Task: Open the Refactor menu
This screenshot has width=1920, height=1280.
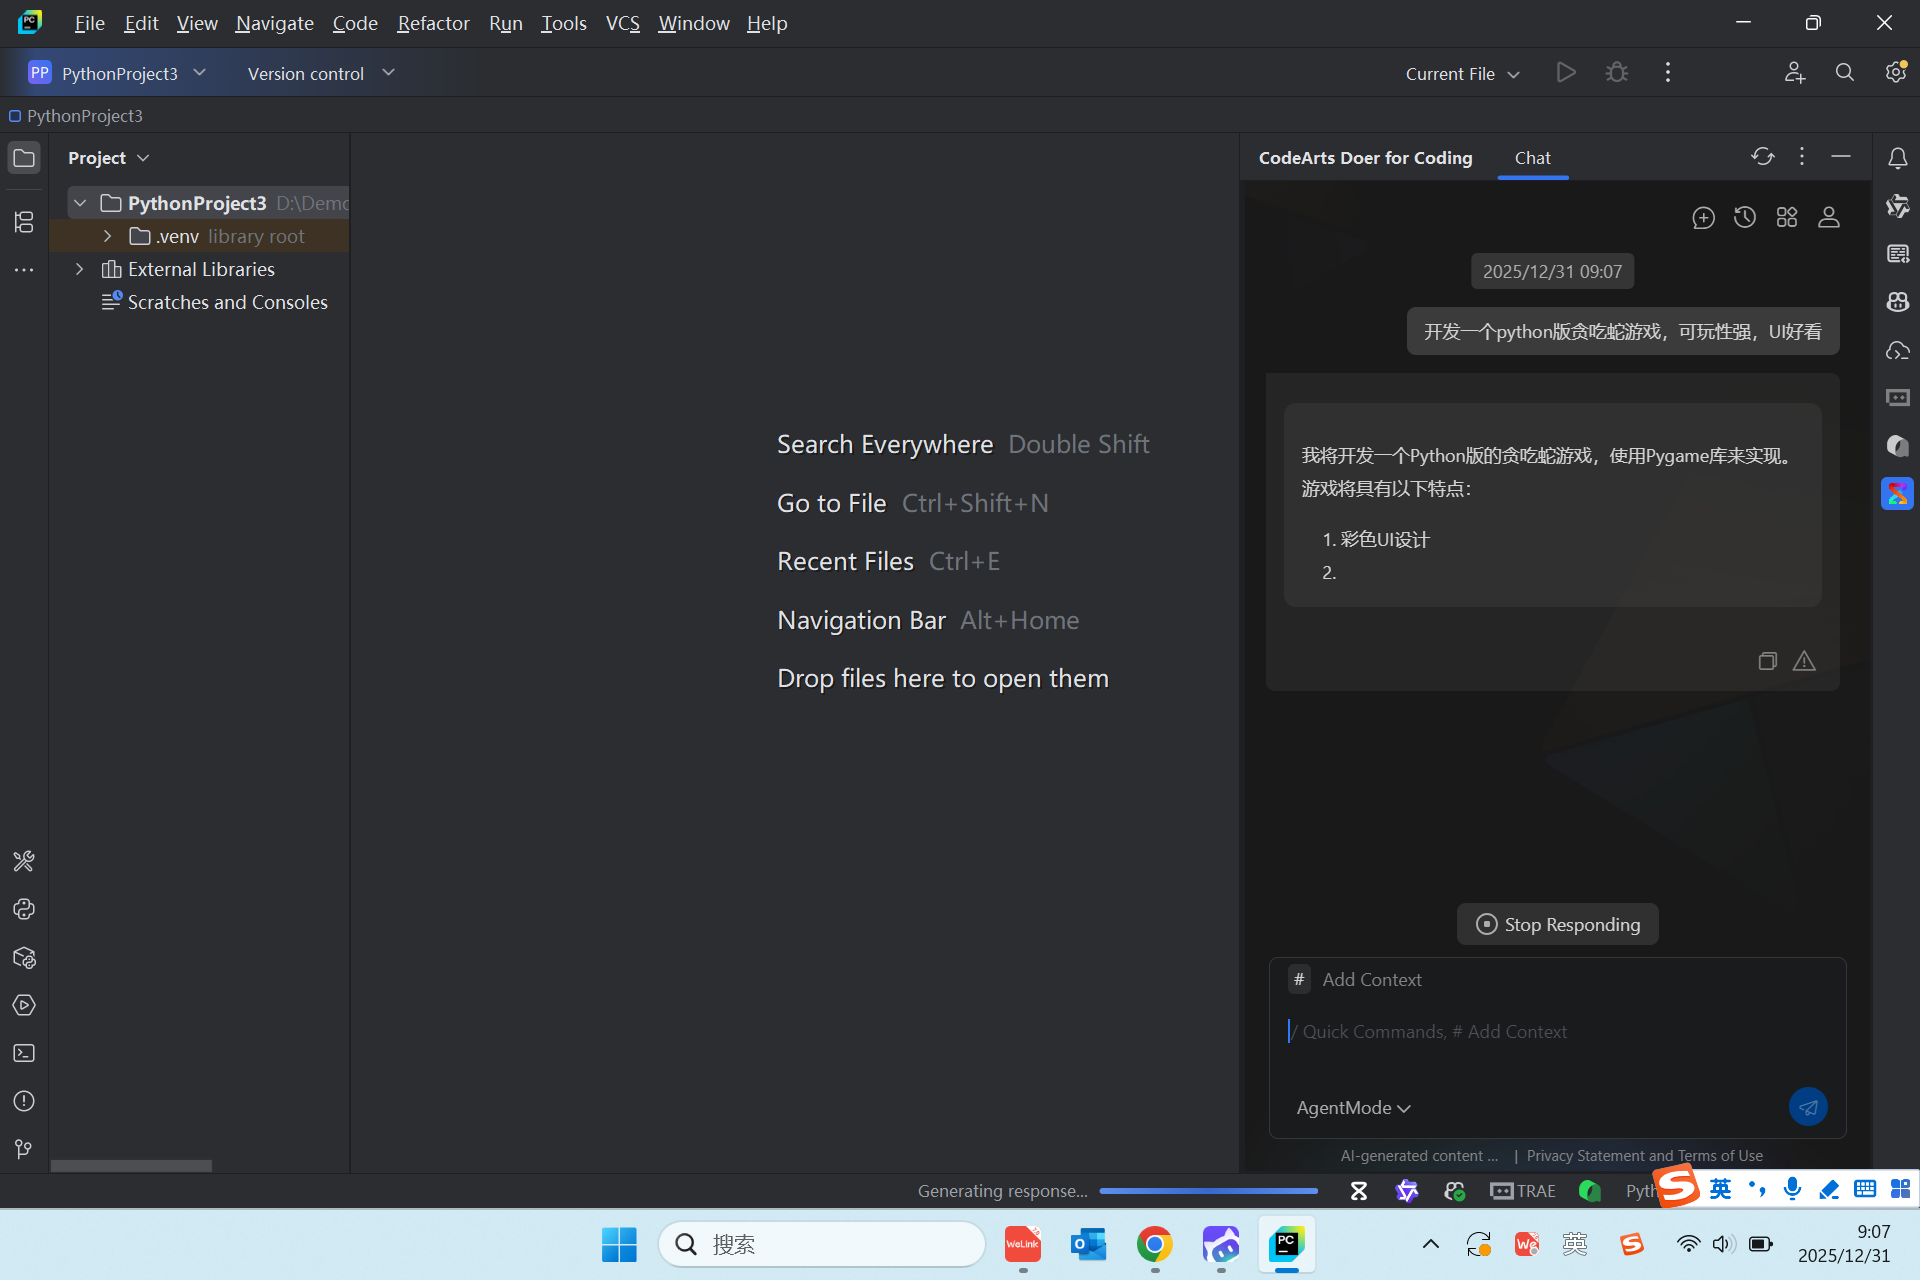Action: pyautogui.click(x=432, y=23)
